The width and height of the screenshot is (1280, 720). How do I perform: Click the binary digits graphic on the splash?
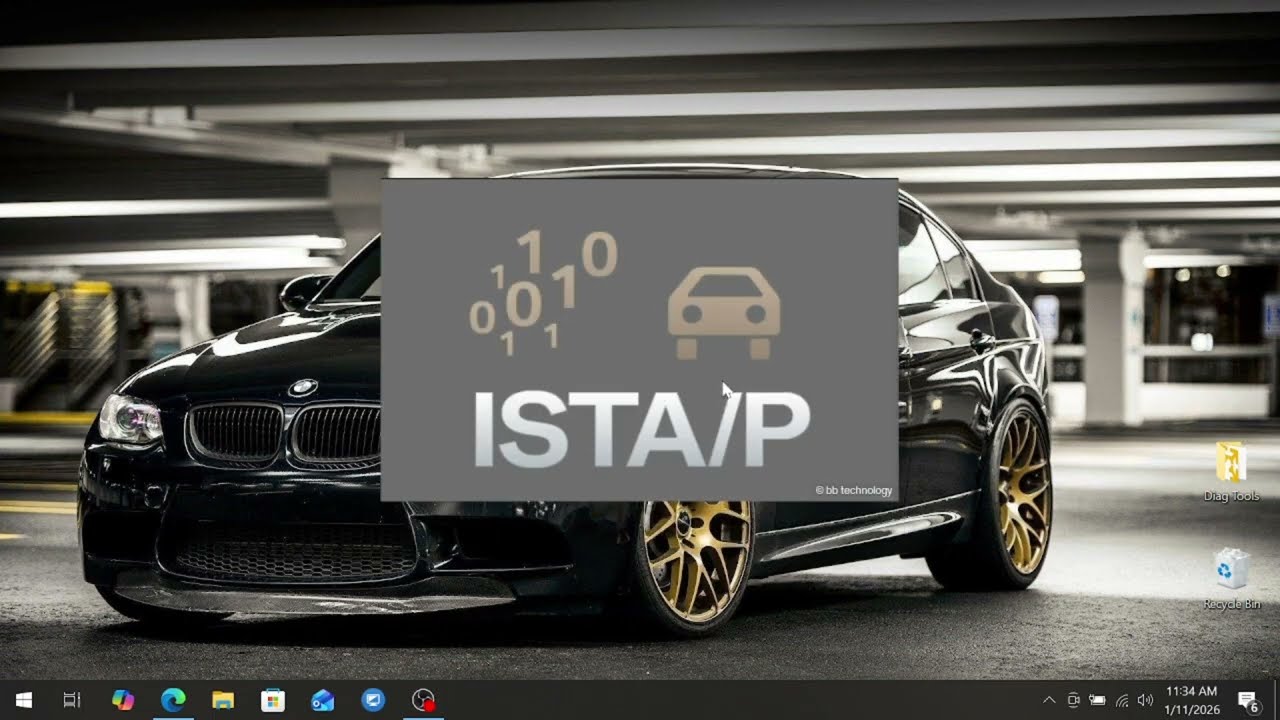(x=543, y=292)
